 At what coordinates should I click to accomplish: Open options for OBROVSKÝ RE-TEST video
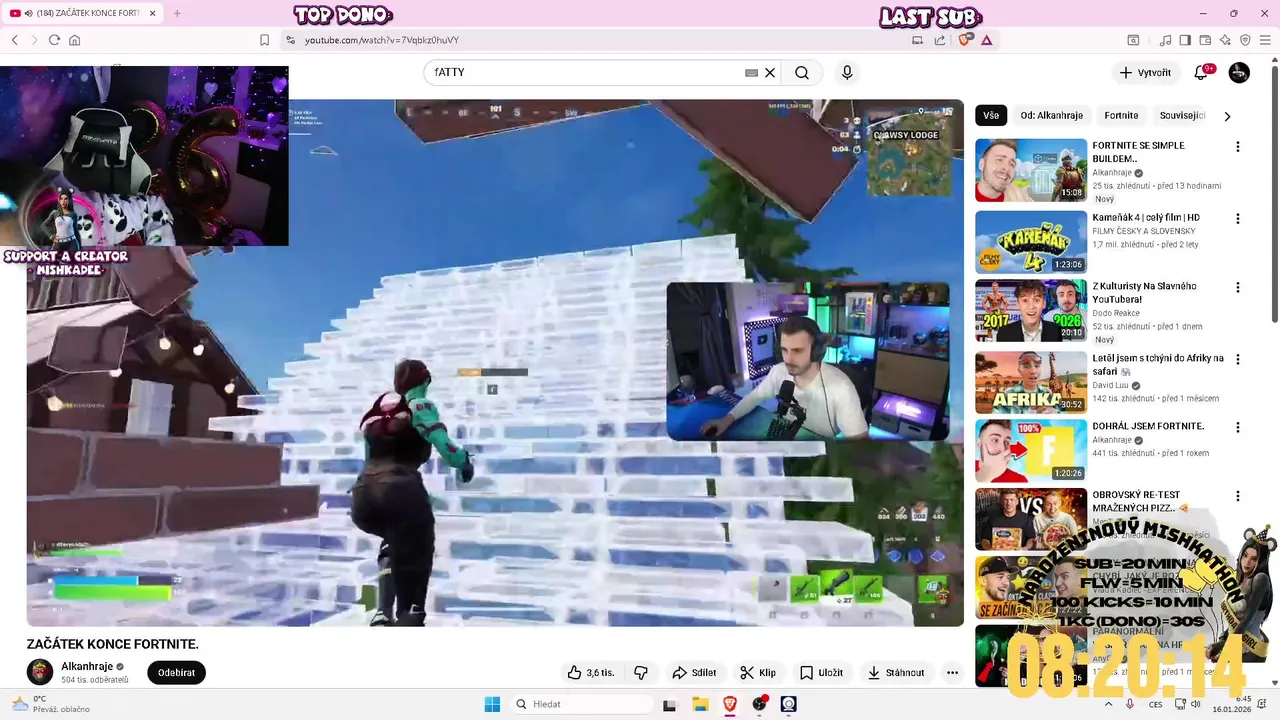(1238, 496)
